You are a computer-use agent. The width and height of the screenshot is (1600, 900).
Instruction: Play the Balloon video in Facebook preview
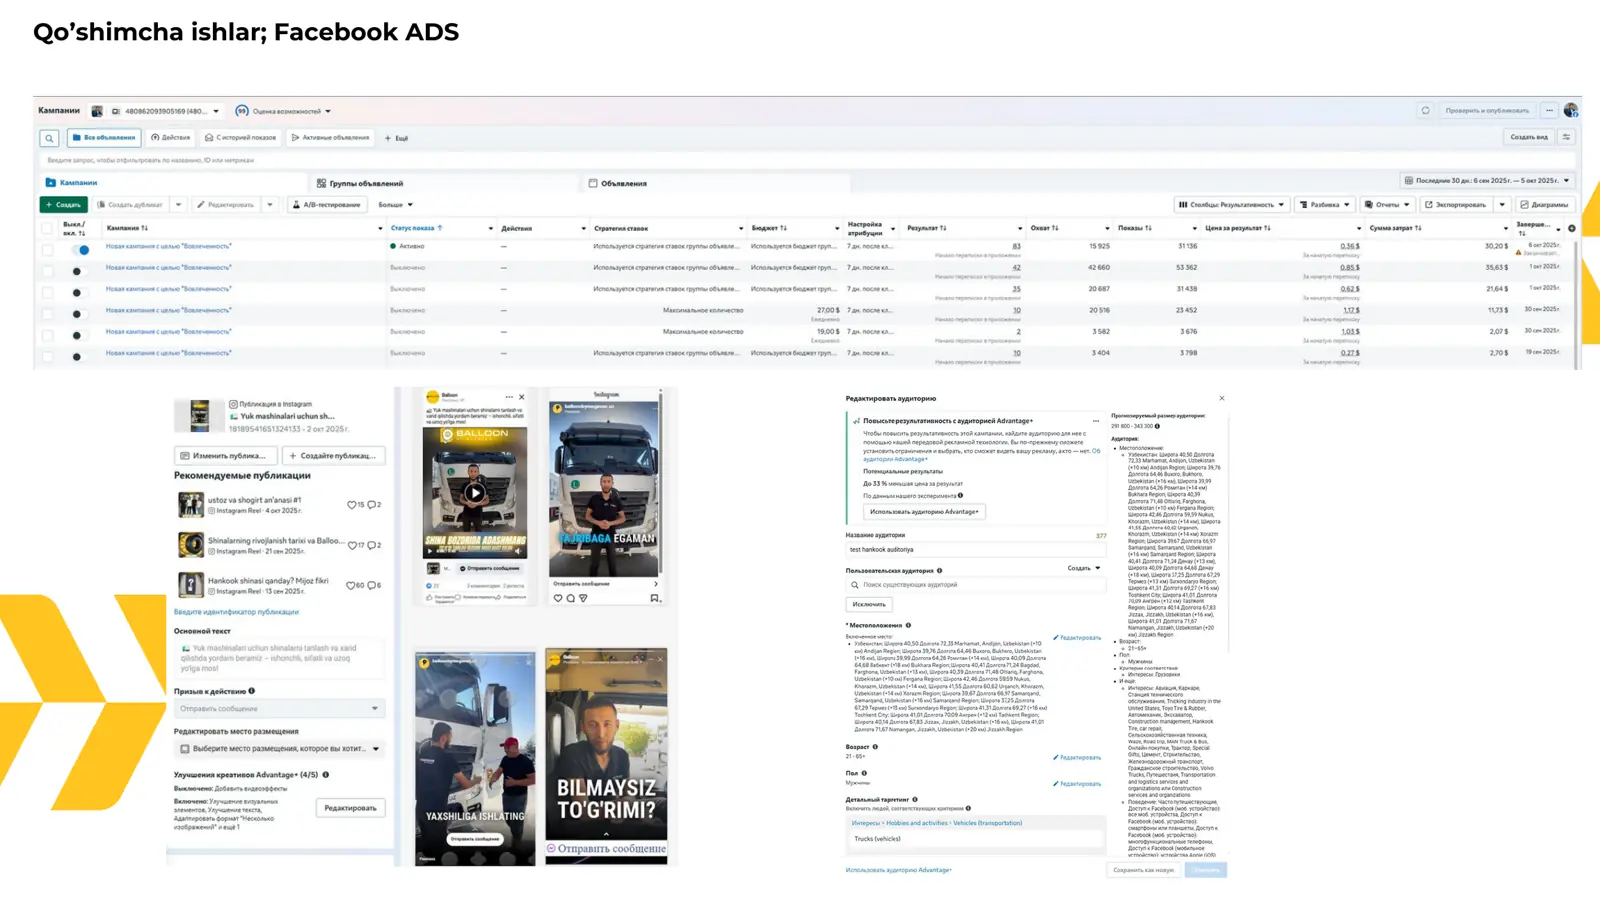pyautogui.click(x=475, y=492)
